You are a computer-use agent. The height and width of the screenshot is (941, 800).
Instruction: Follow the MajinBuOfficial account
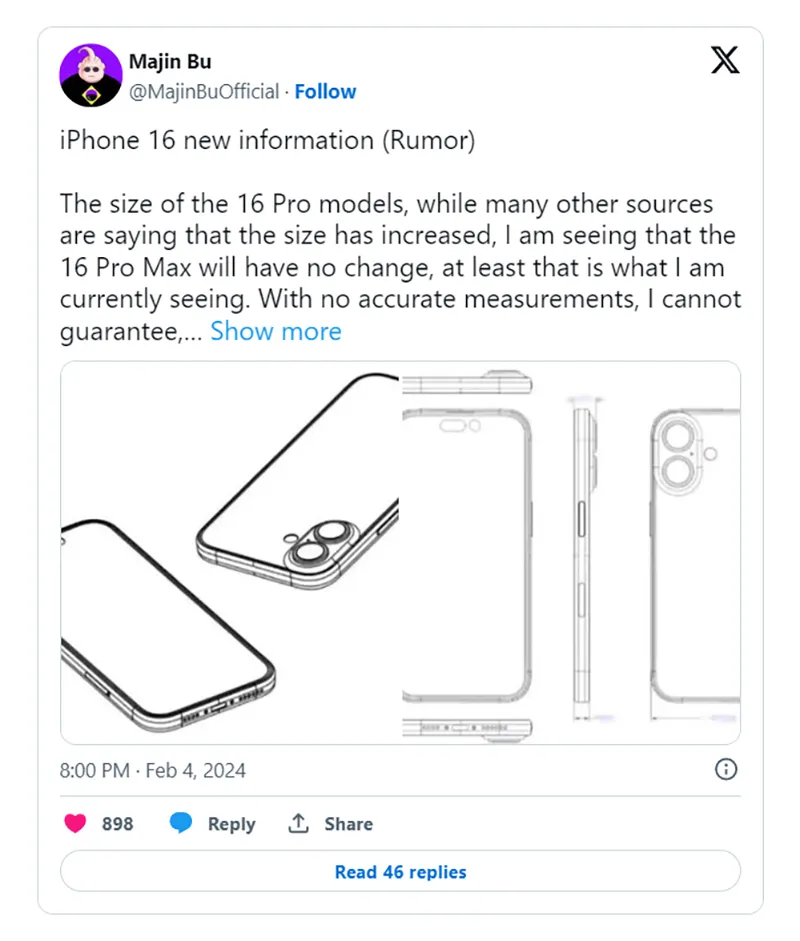(325, 92)
